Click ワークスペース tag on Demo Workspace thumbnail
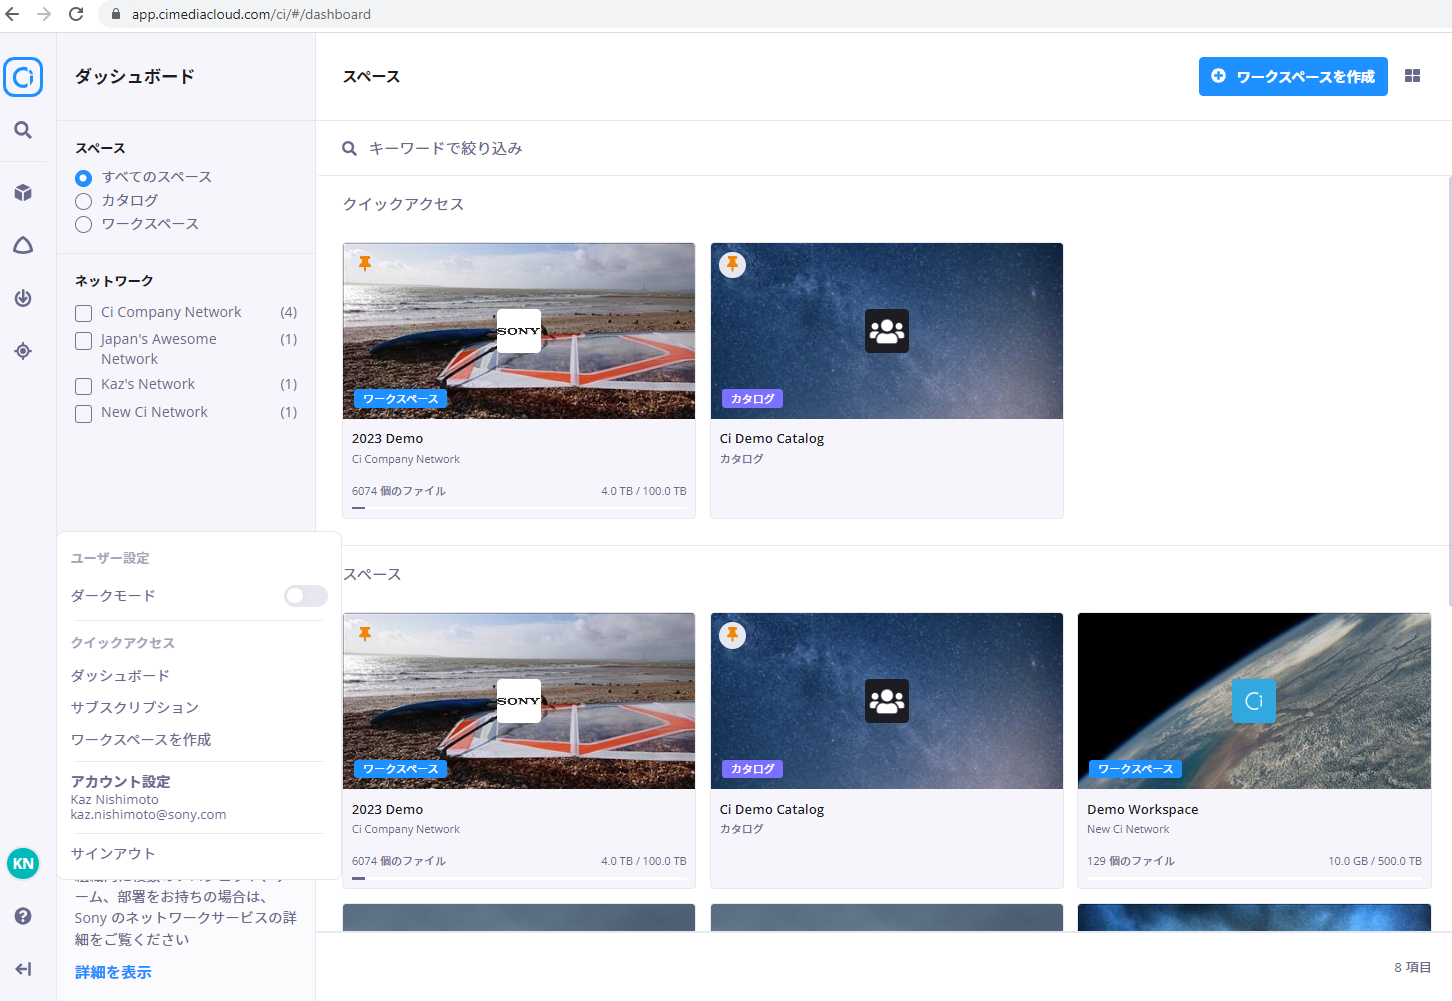This screenshot has width=1452, height=1001. (x=1135, y=769)
